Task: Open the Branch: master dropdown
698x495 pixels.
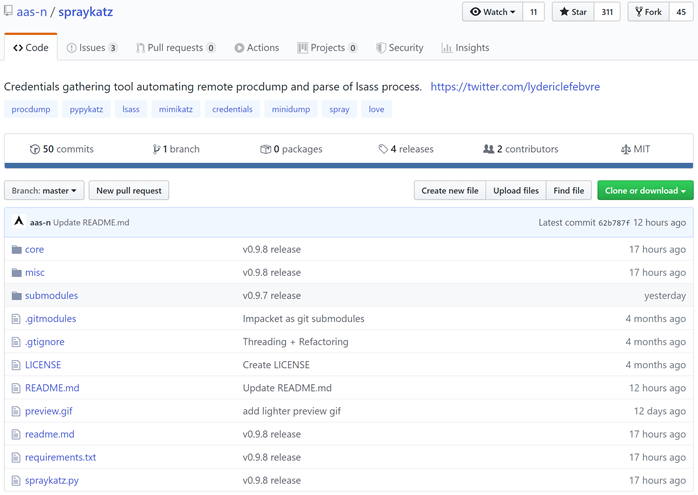Action: coord(44,191)
